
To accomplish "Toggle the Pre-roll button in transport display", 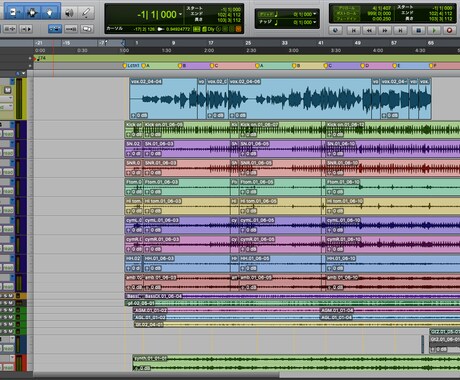I will pyautogui.click(x=347, y=8).
